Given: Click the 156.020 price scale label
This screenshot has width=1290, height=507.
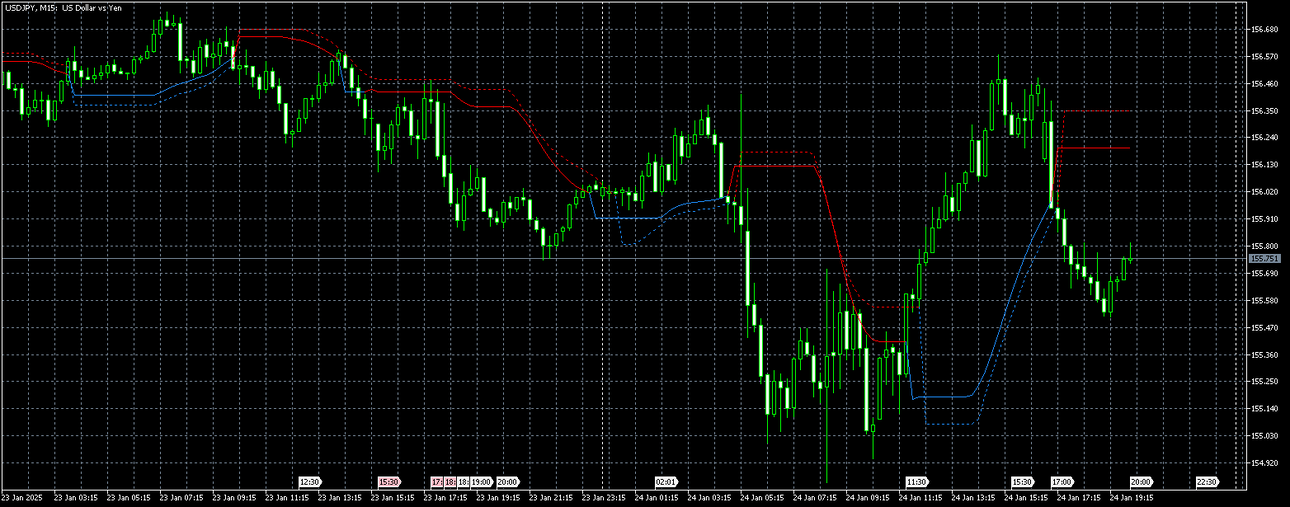Looking at the screenshot, I should coord(1266,191).
